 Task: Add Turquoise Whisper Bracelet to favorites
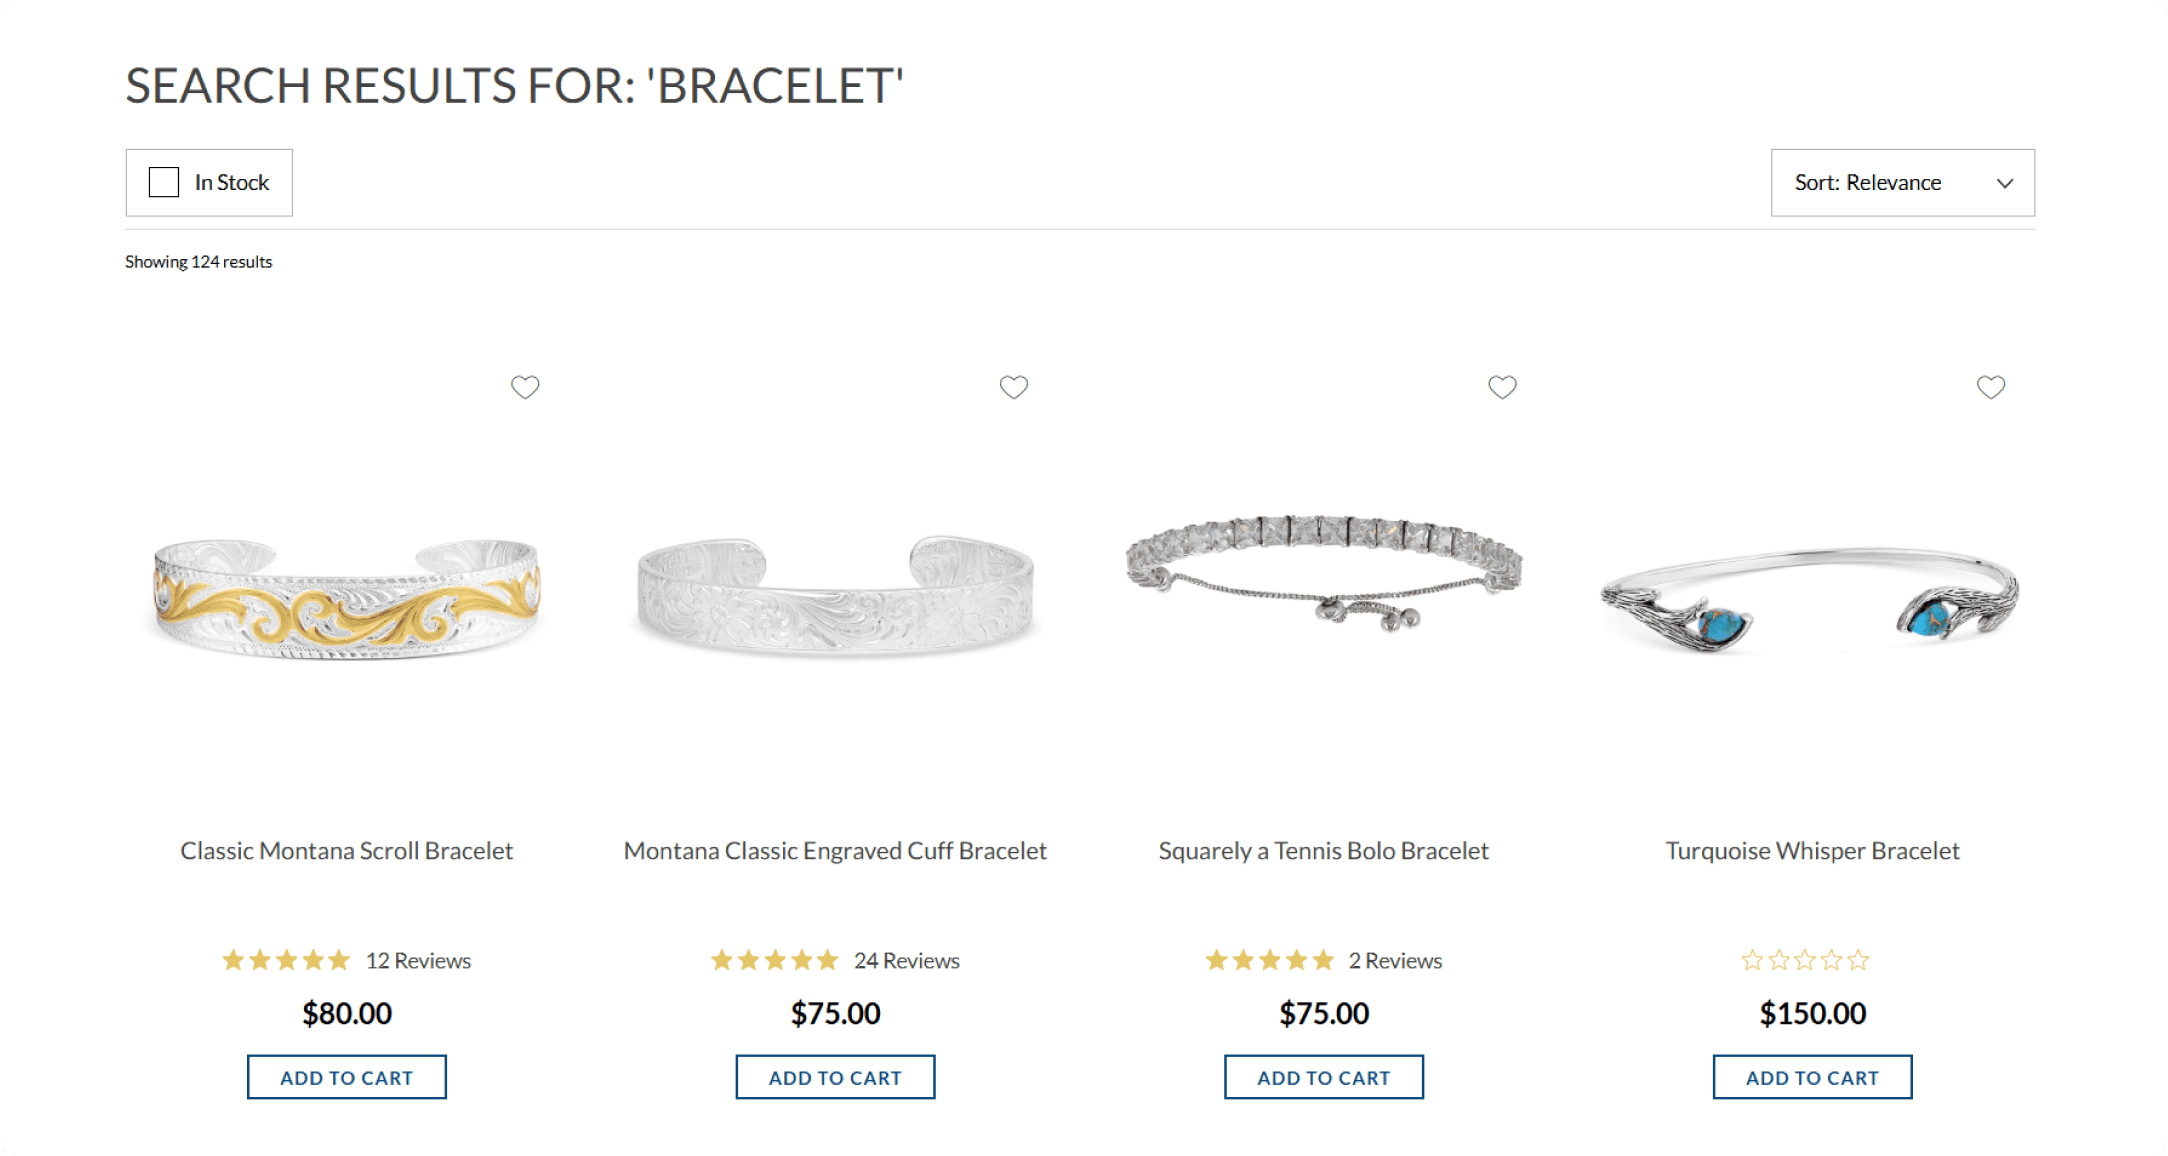click(1990, 387)
